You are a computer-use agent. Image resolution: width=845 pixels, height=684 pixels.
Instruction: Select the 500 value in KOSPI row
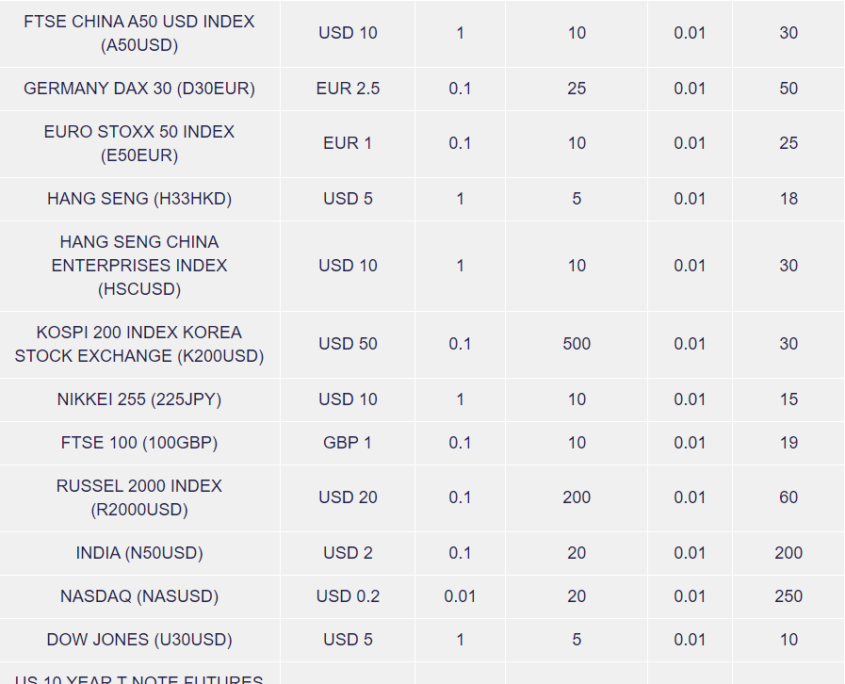[576, 344]
